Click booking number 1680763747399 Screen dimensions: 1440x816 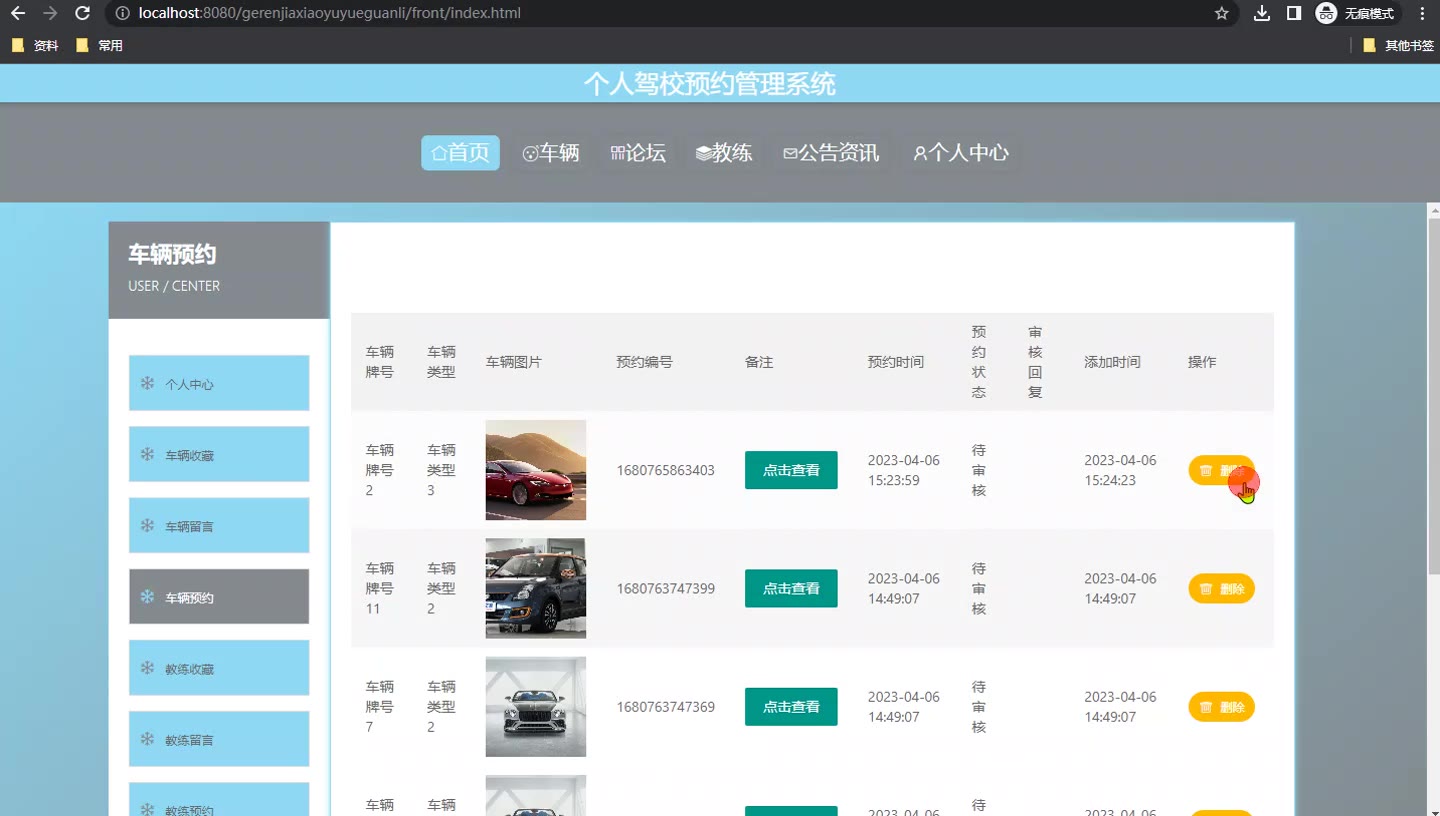point(666,588)
